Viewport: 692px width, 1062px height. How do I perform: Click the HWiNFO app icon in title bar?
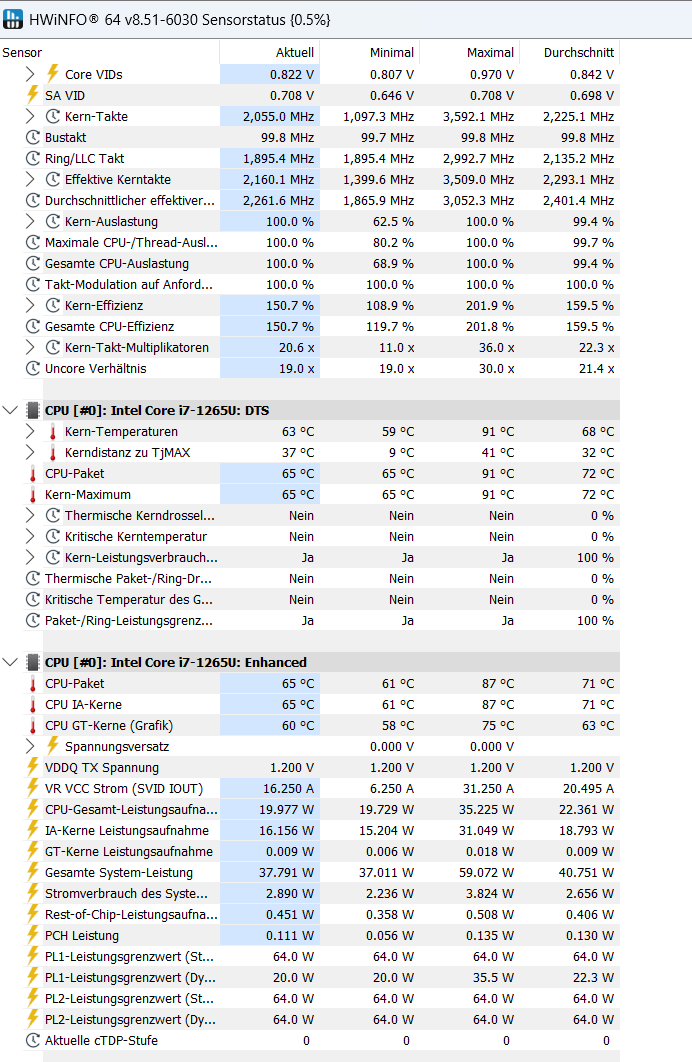pyautogui.click(x=12, y=20)
